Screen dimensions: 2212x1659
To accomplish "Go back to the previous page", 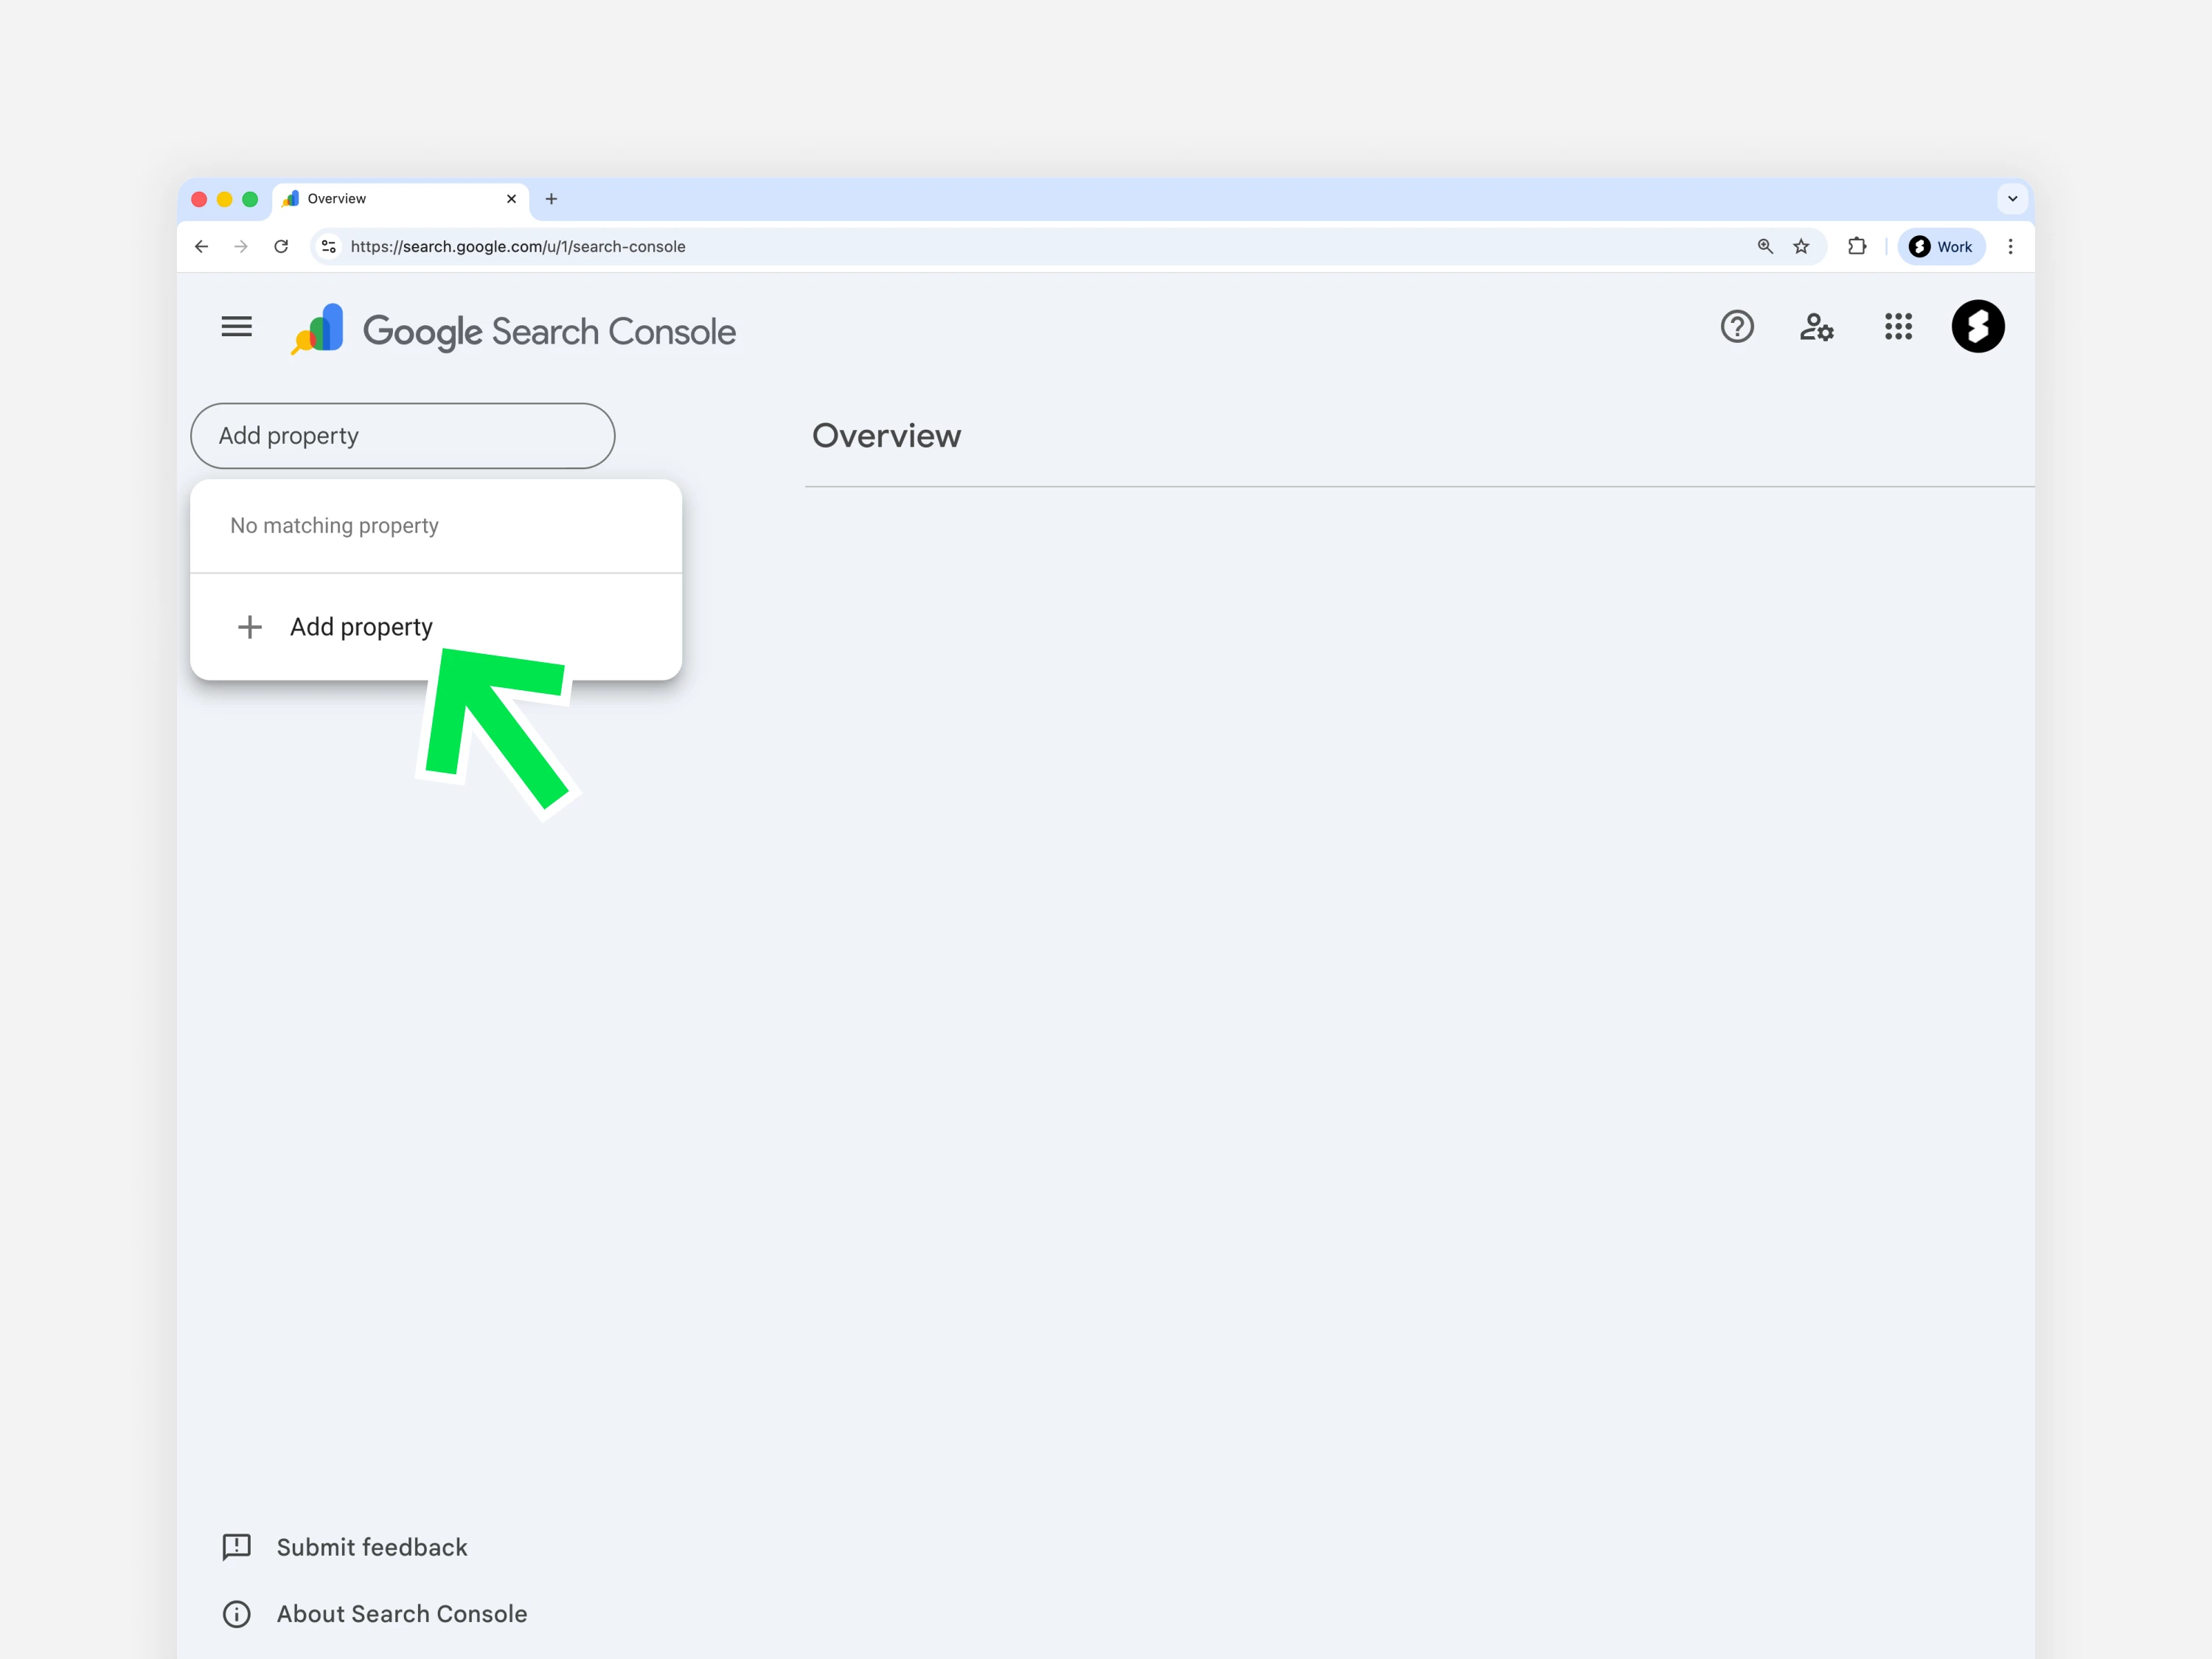I will 202,247.
